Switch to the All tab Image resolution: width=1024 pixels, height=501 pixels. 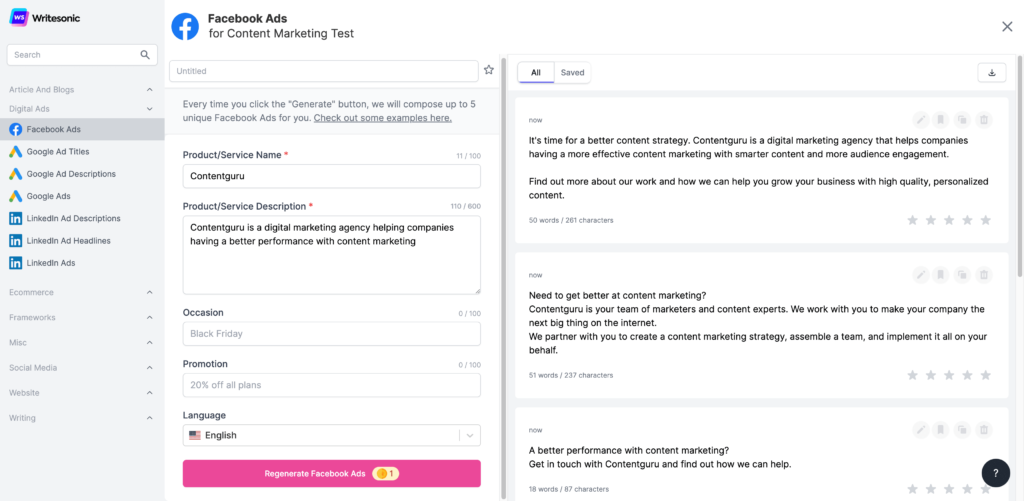pyautogui.click(x=536, y=73)
